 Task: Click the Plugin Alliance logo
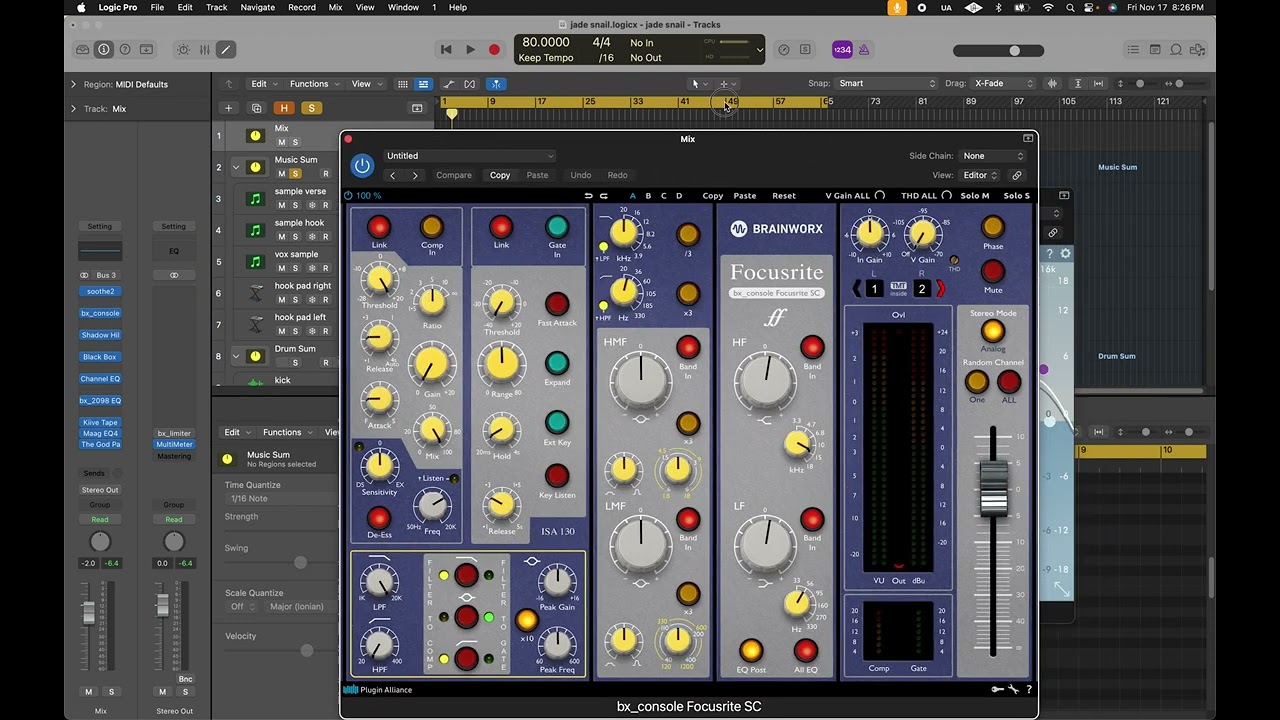click(x=378, y=690)
